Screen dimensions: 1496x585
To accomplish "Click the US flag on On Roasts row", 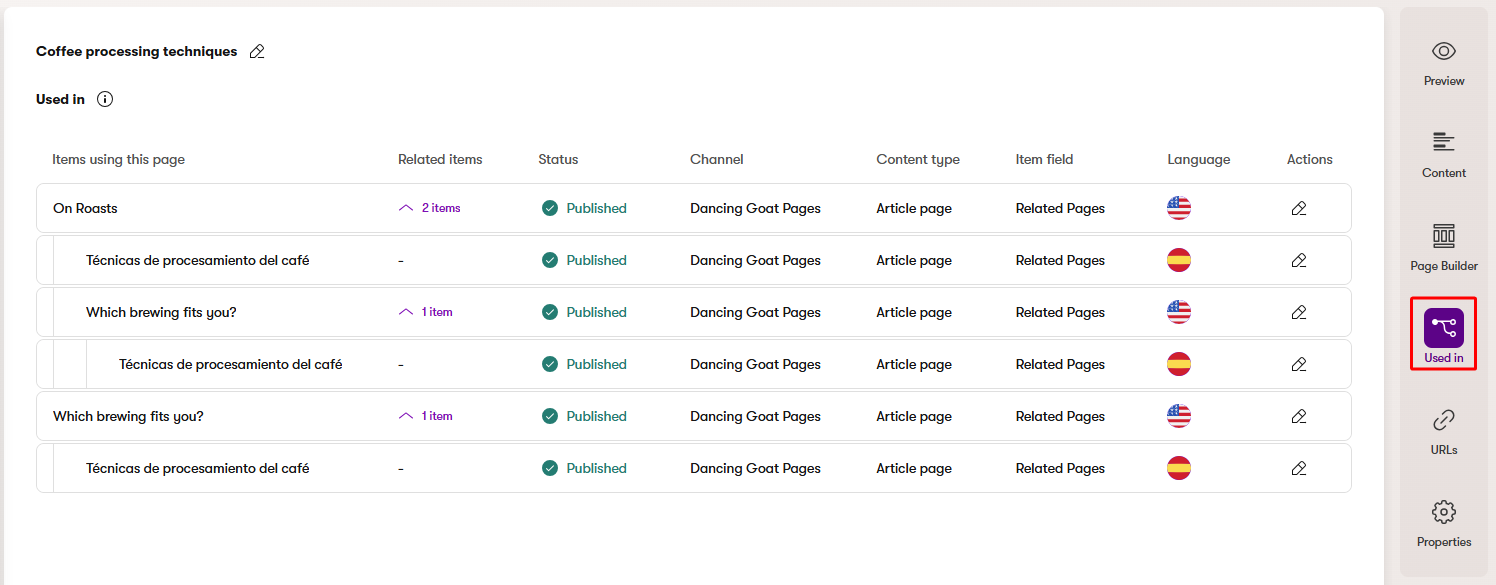I will [x=1179, y=207].
